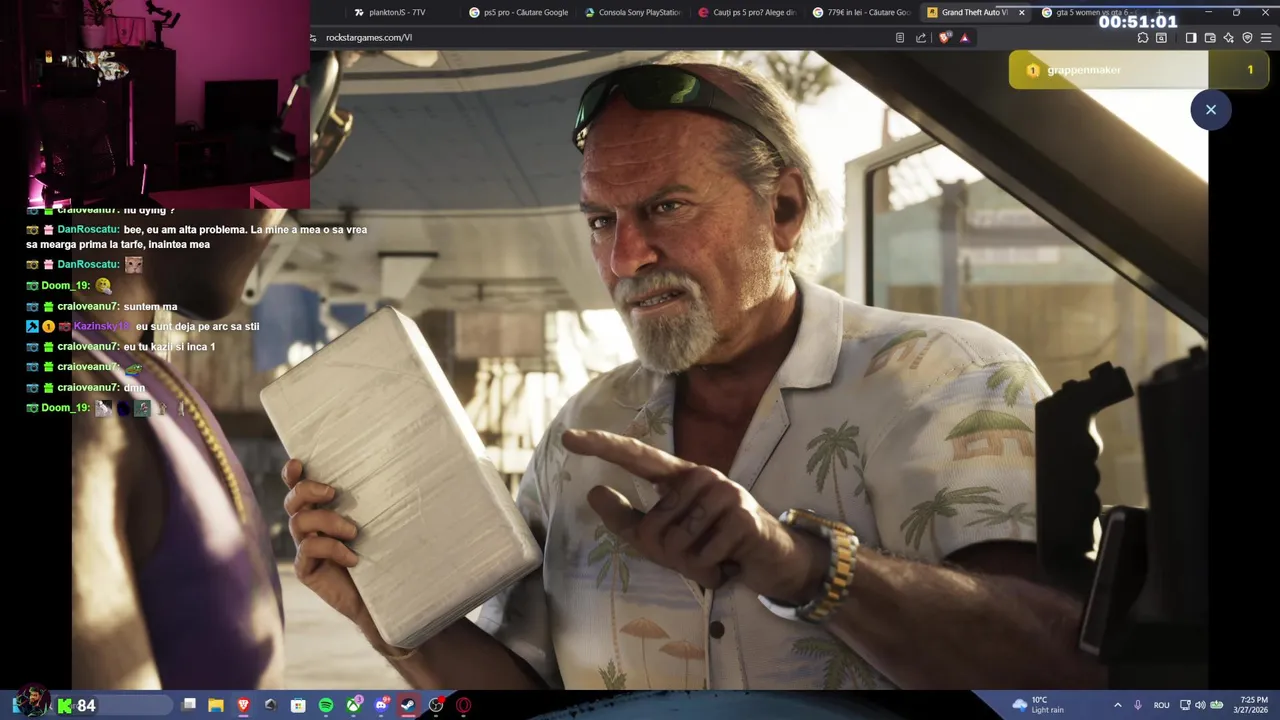Screen dimensions: 1280x720
Task: Open the browser hamburger menu
Action: [x=1266, y=38]
